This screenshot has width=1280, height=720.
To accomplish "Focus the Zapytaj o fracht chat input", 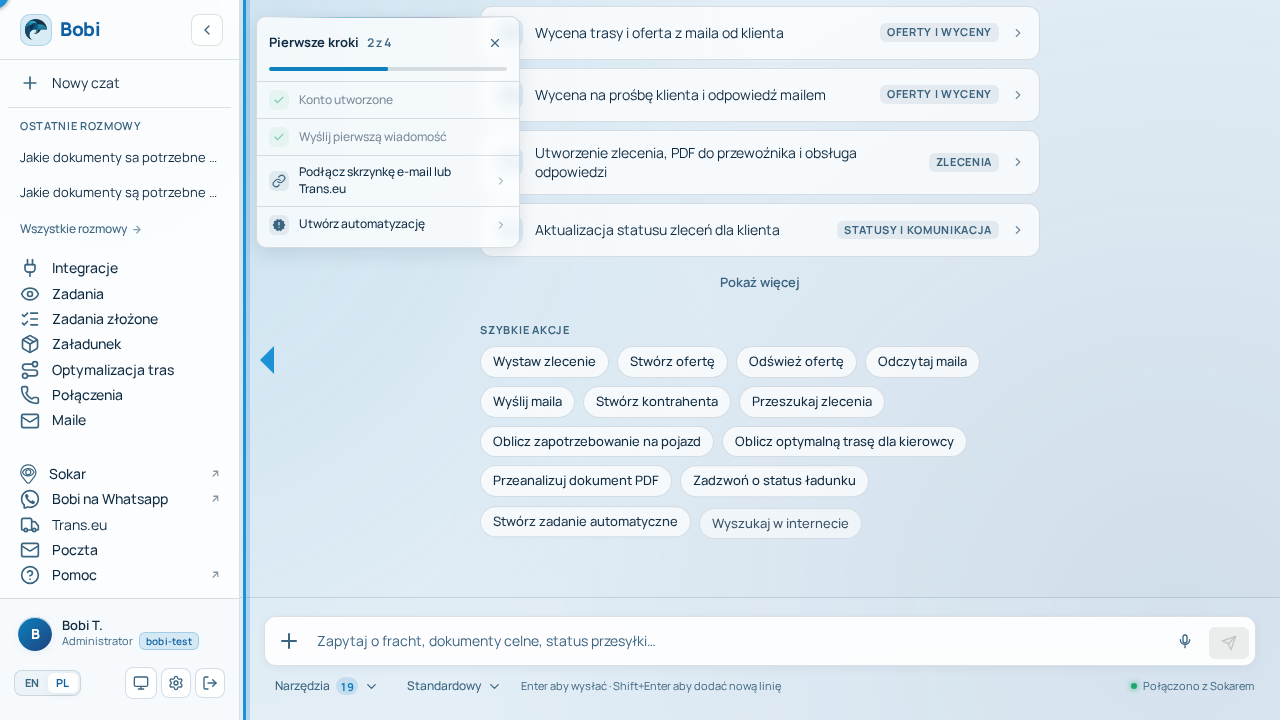I will point(740,641).
